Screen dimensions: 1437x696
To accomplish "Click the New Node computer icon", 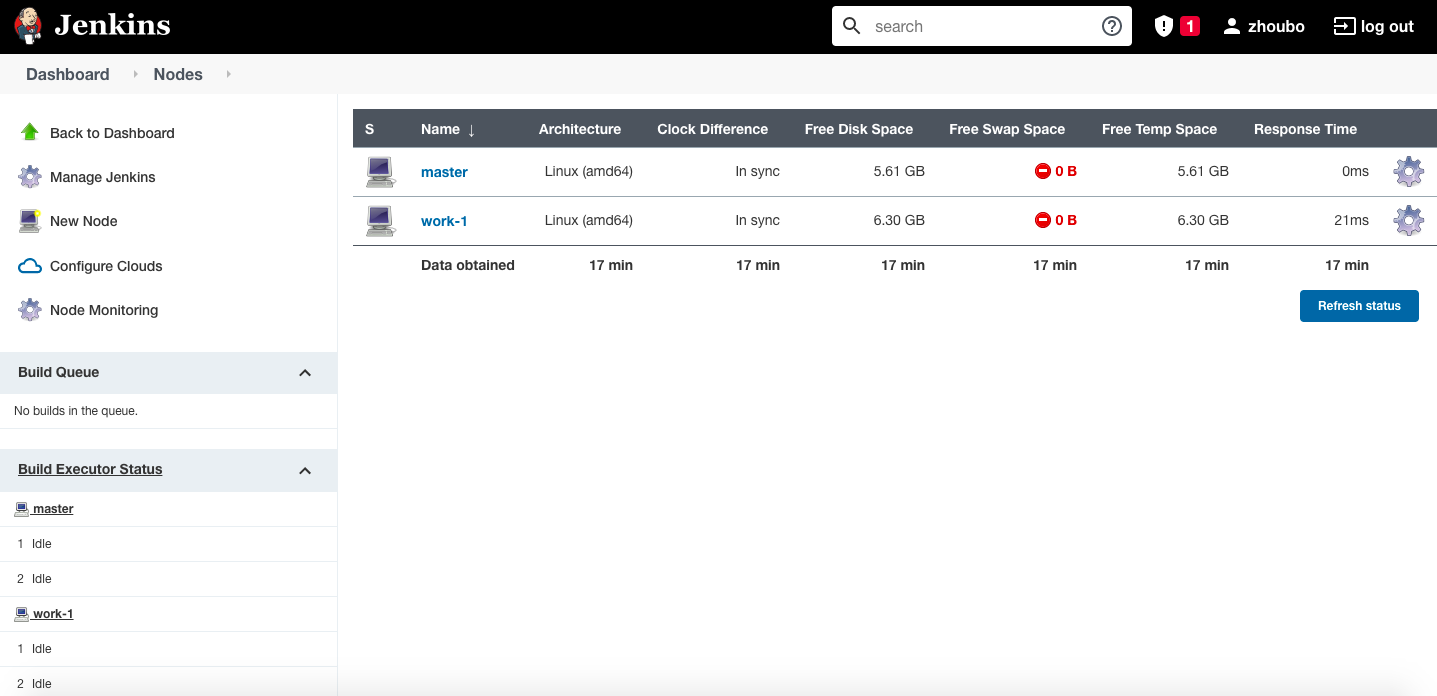I will point(30,221).
